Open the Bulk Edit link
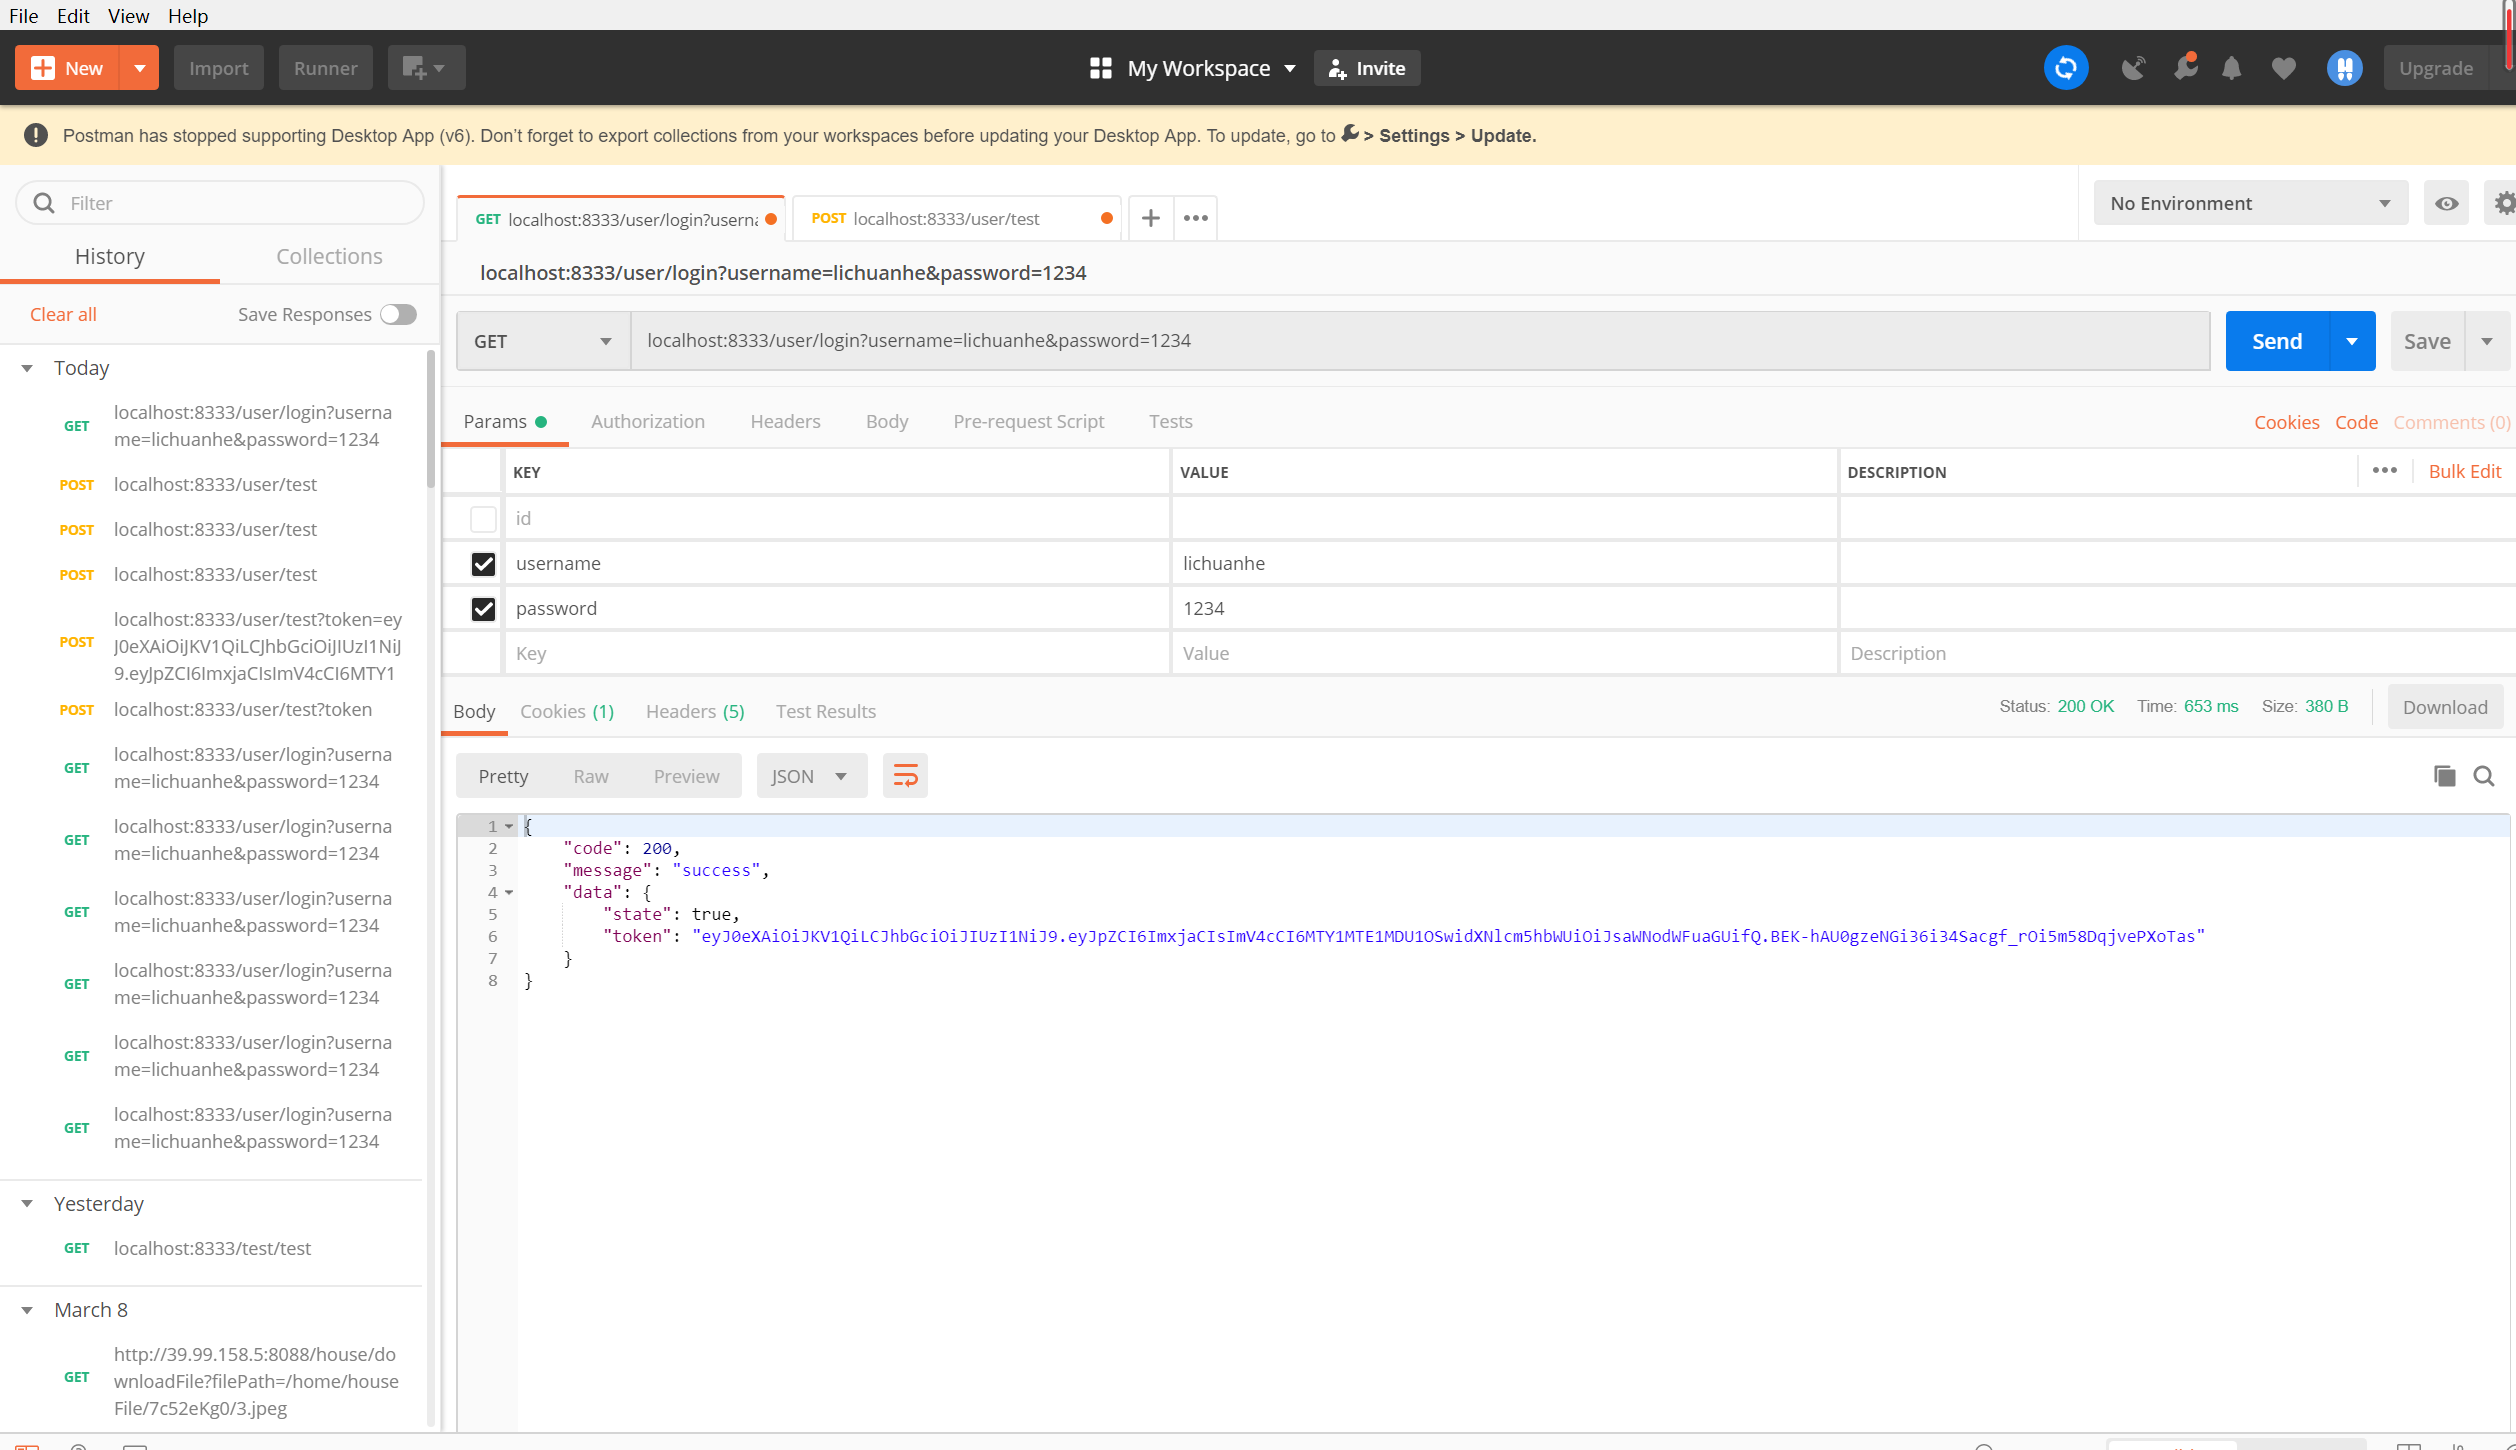The image size is (2516, 1450). point(2464,471)
